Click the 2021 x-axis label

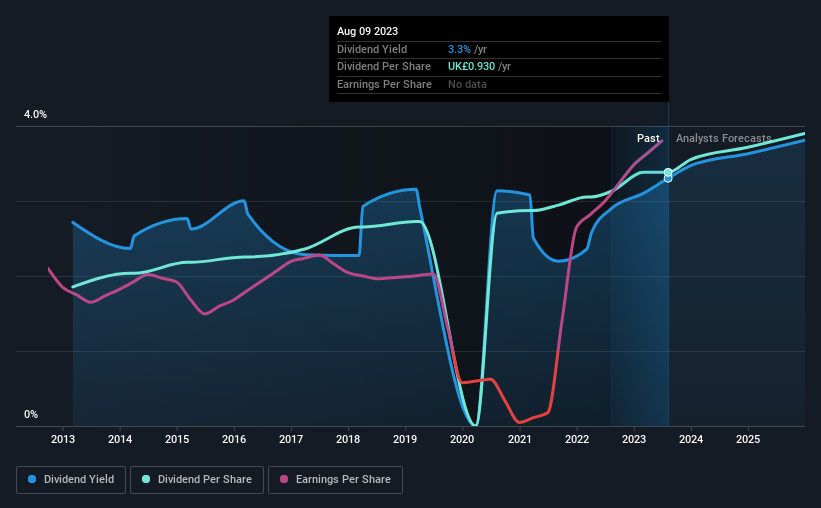click(x=519, y=439)
